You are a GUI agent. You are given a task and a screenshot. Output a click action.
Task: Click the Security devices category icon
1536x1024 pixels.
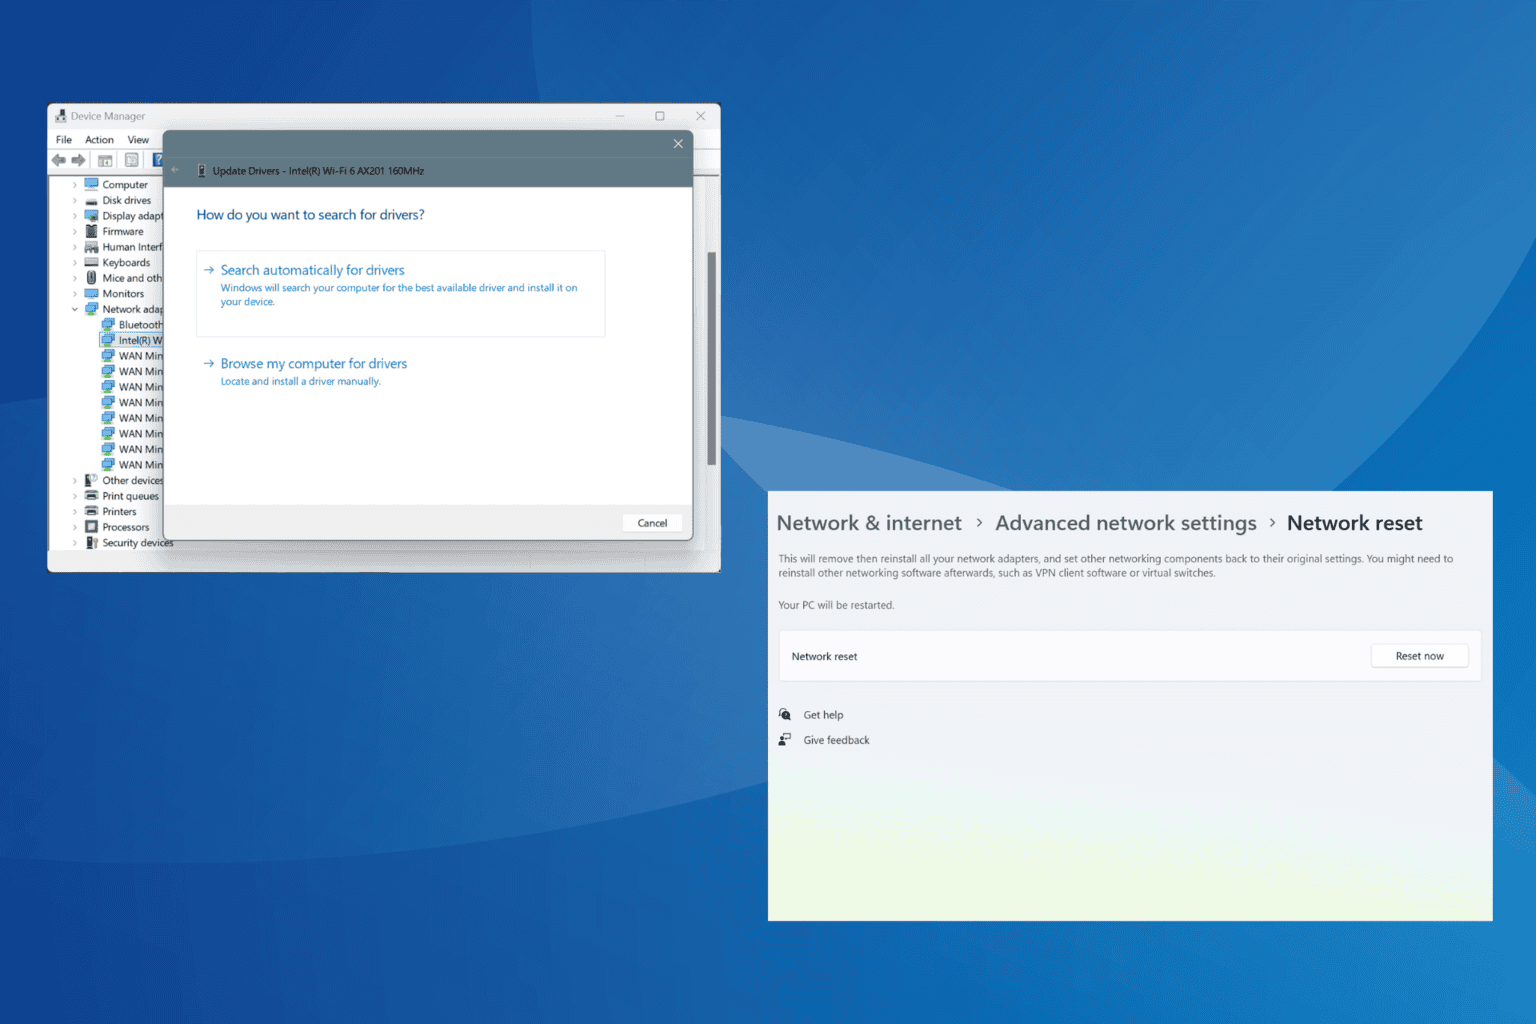coord(91,543)
